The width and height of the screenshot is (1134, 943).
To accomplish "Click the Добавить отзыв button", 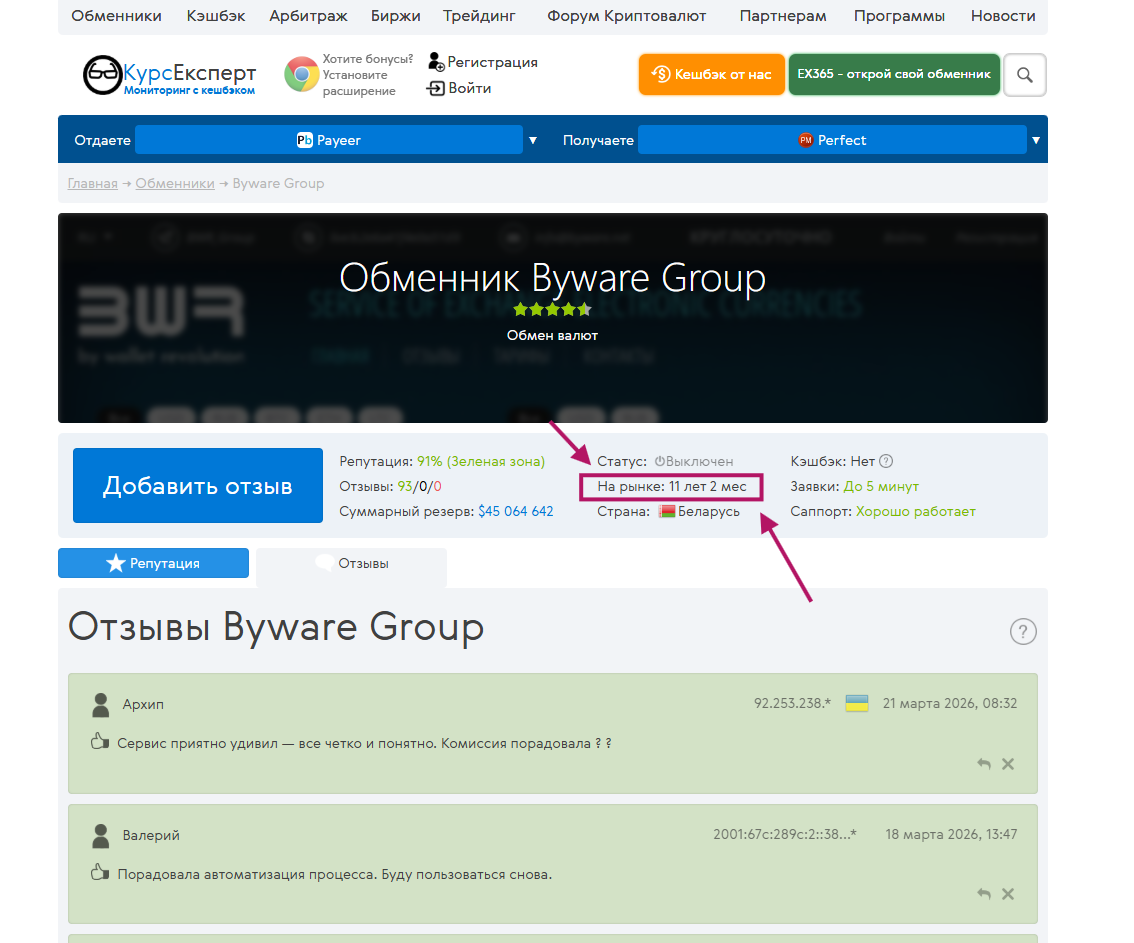I will pos(197,485).
